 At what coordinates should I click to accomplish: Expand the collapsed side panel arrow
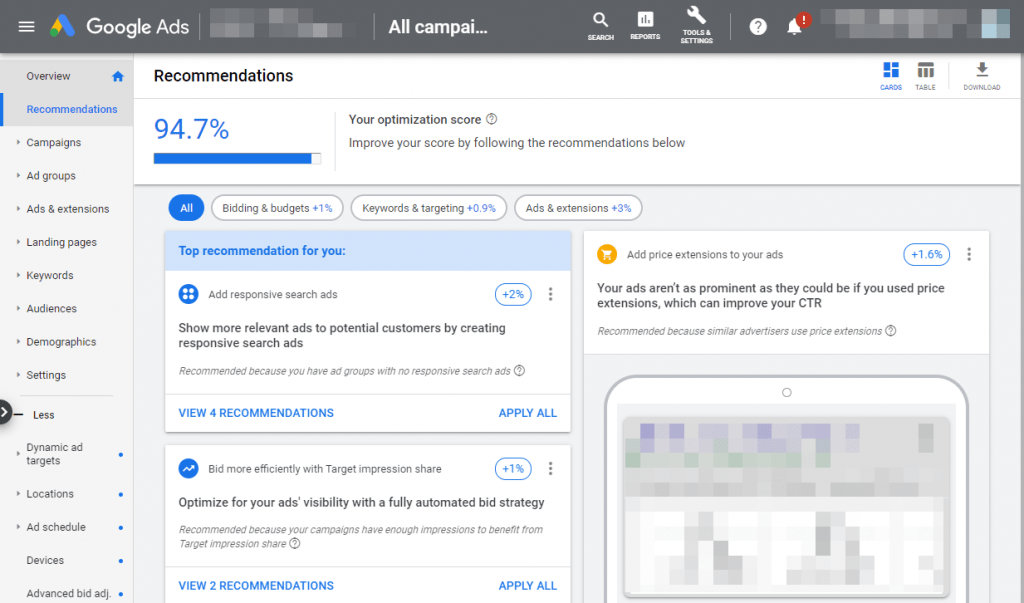5,412
